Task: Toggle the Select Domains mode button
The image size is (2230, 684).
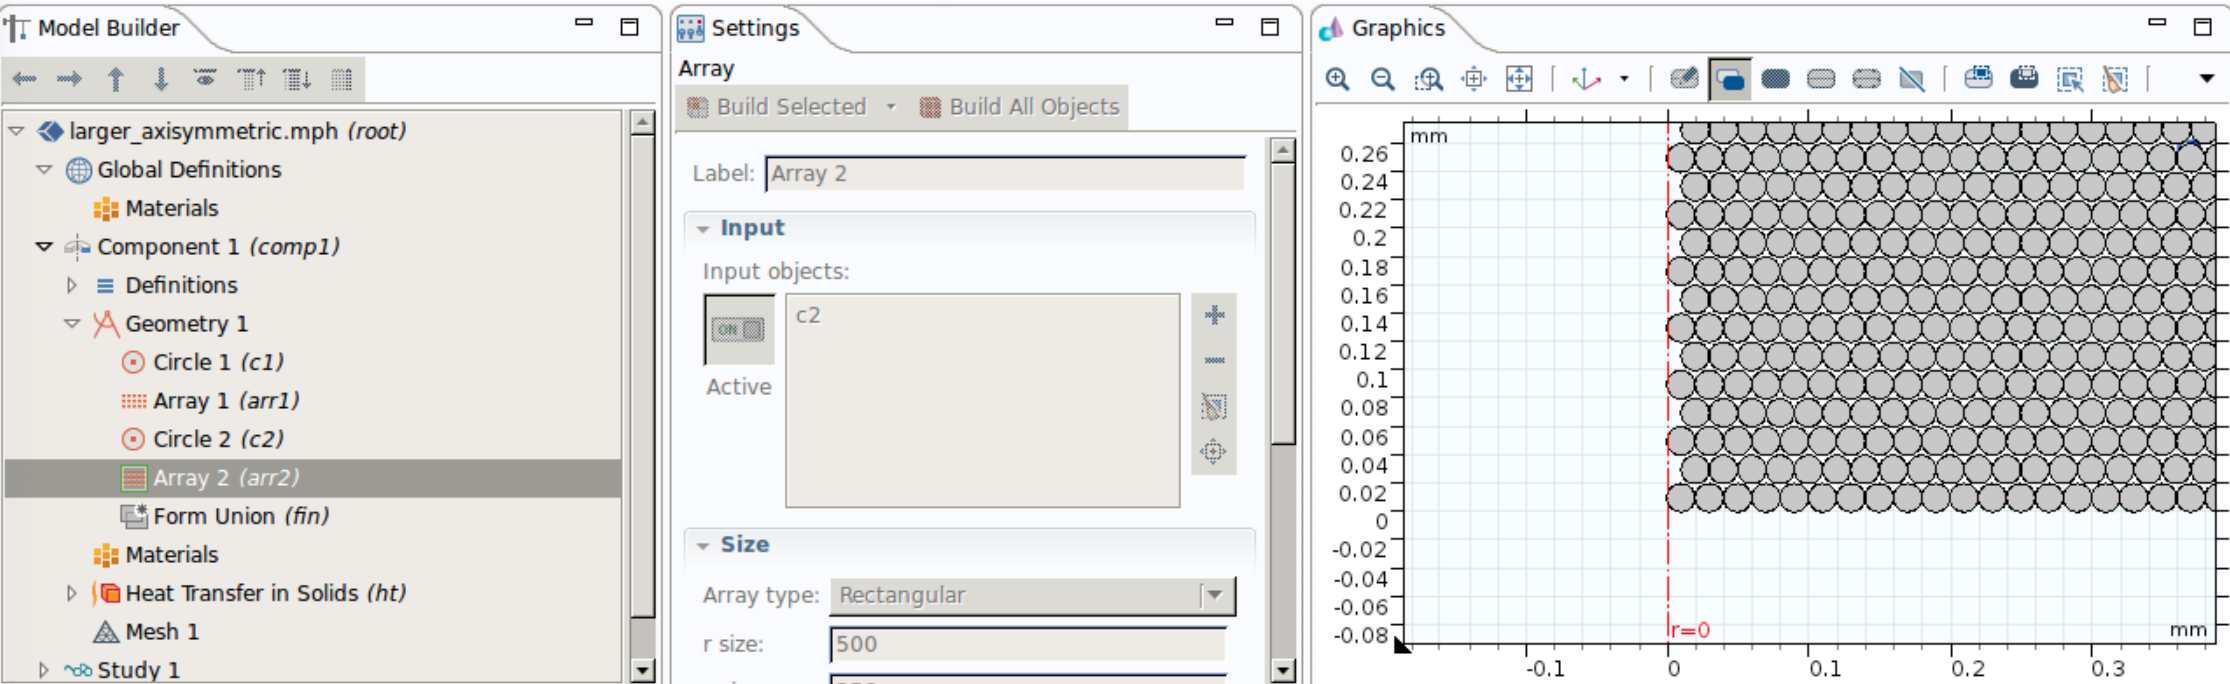Action: (x=1775, y=79)
